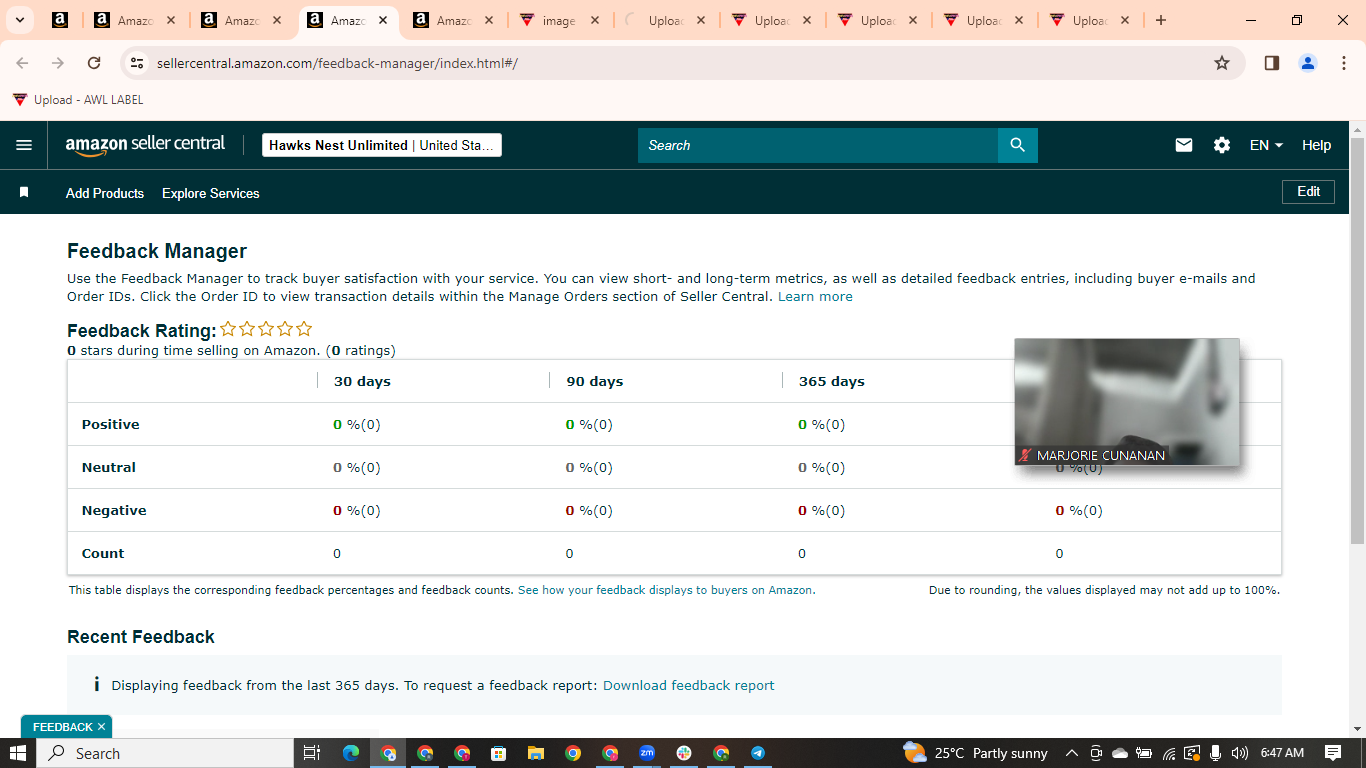Click the browser address bar URL

pyautogui.click(x=337, y=63)
